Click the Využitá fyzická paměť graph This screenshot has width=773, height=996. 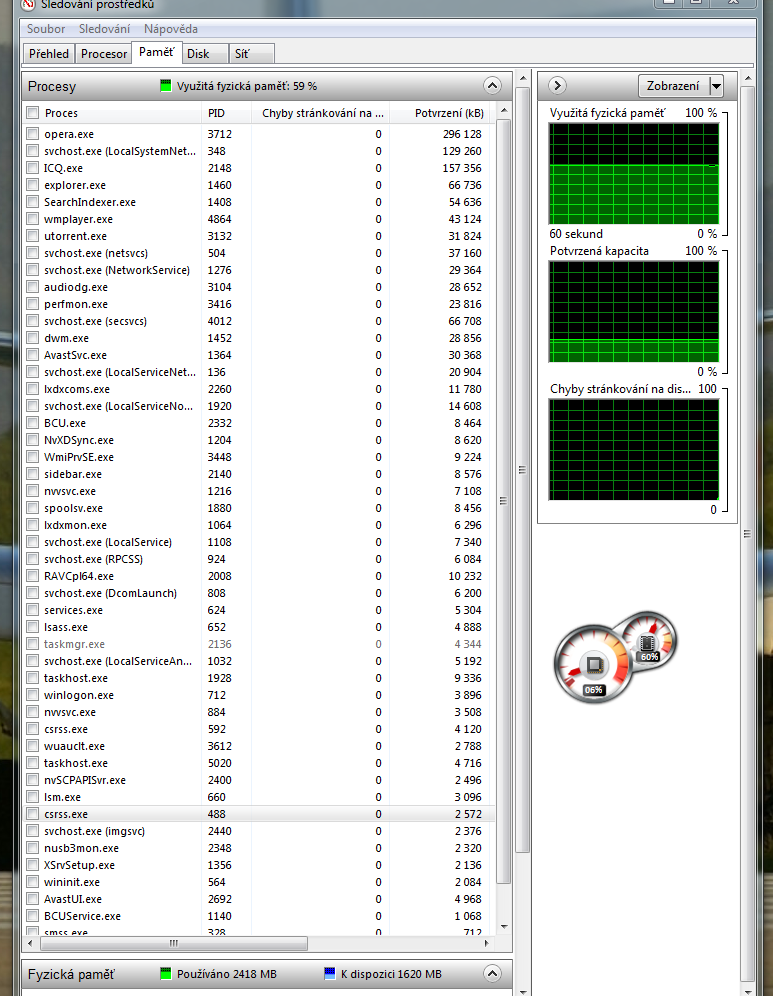click(x=634, y=173)
